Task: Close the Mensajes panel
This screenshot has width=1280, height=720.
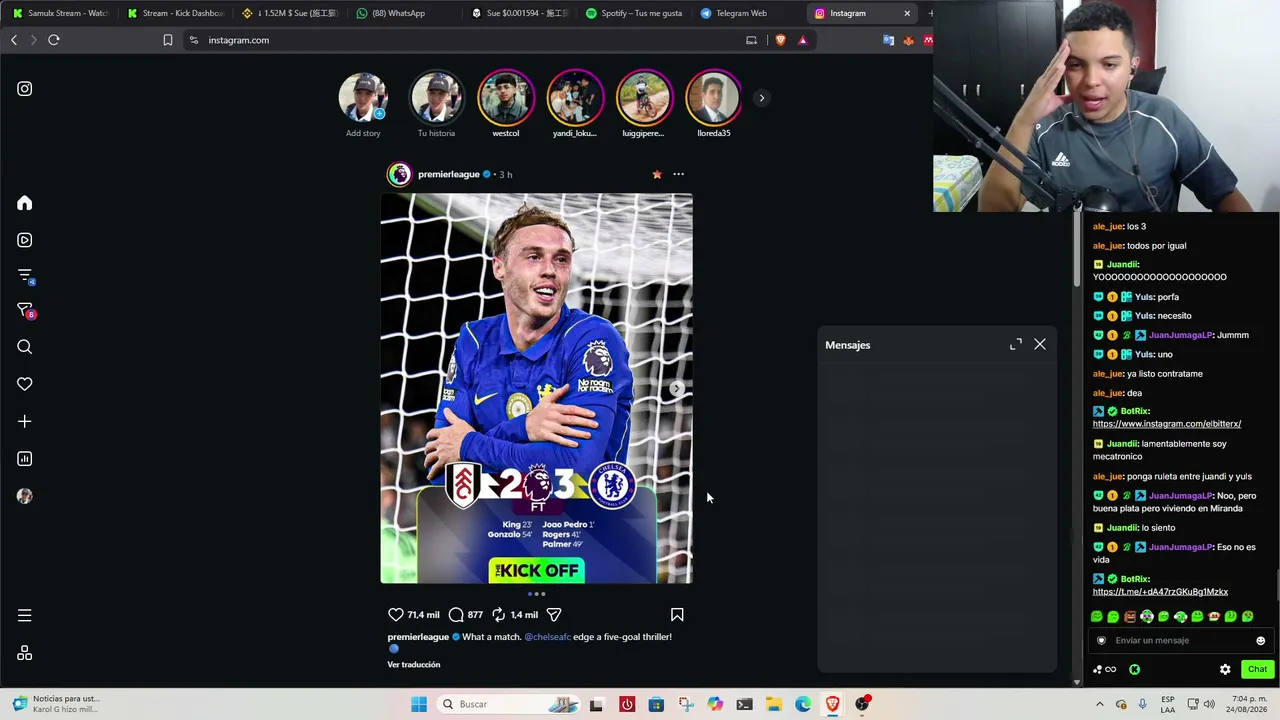Action: pyautogui.click(x=1040, y=344)
